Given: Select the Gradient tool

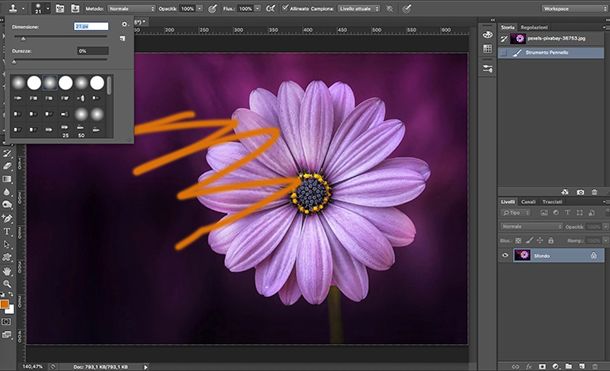Looking at the screenshot, I should point(7,179).
